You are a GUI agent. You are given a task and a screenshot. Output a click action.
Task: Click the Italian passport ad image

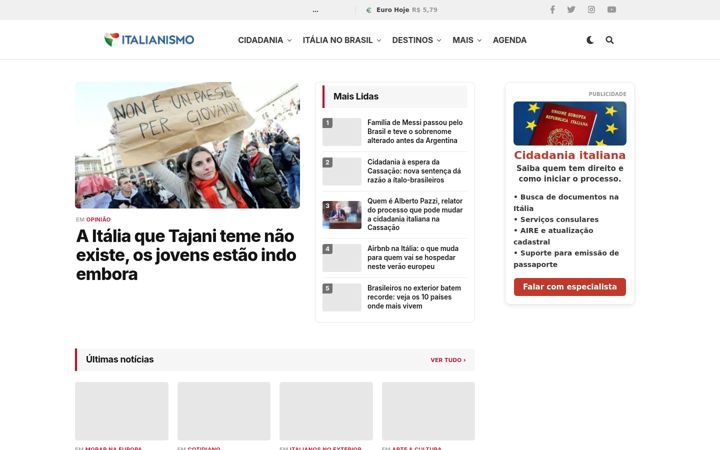click(570, 124)
